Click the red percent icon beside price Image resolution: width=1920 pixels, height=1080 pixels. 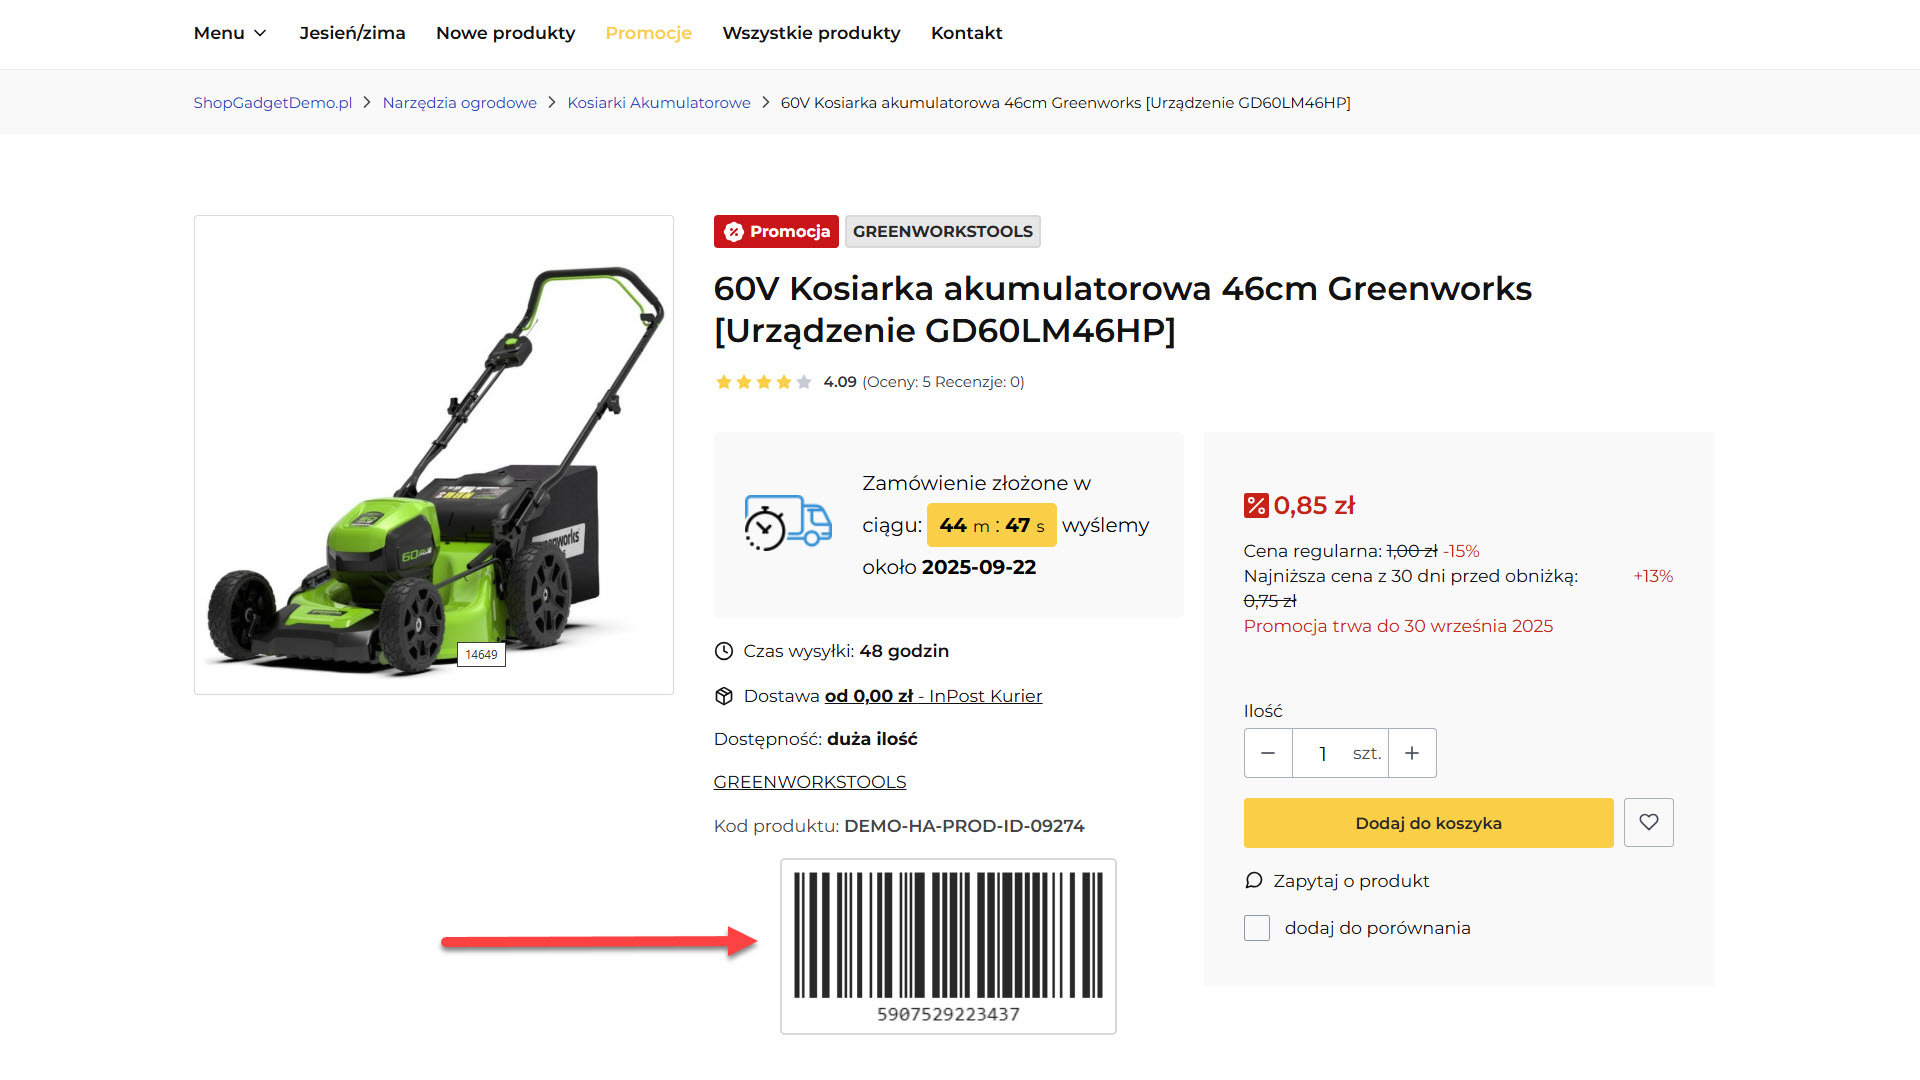(1256, 506)
